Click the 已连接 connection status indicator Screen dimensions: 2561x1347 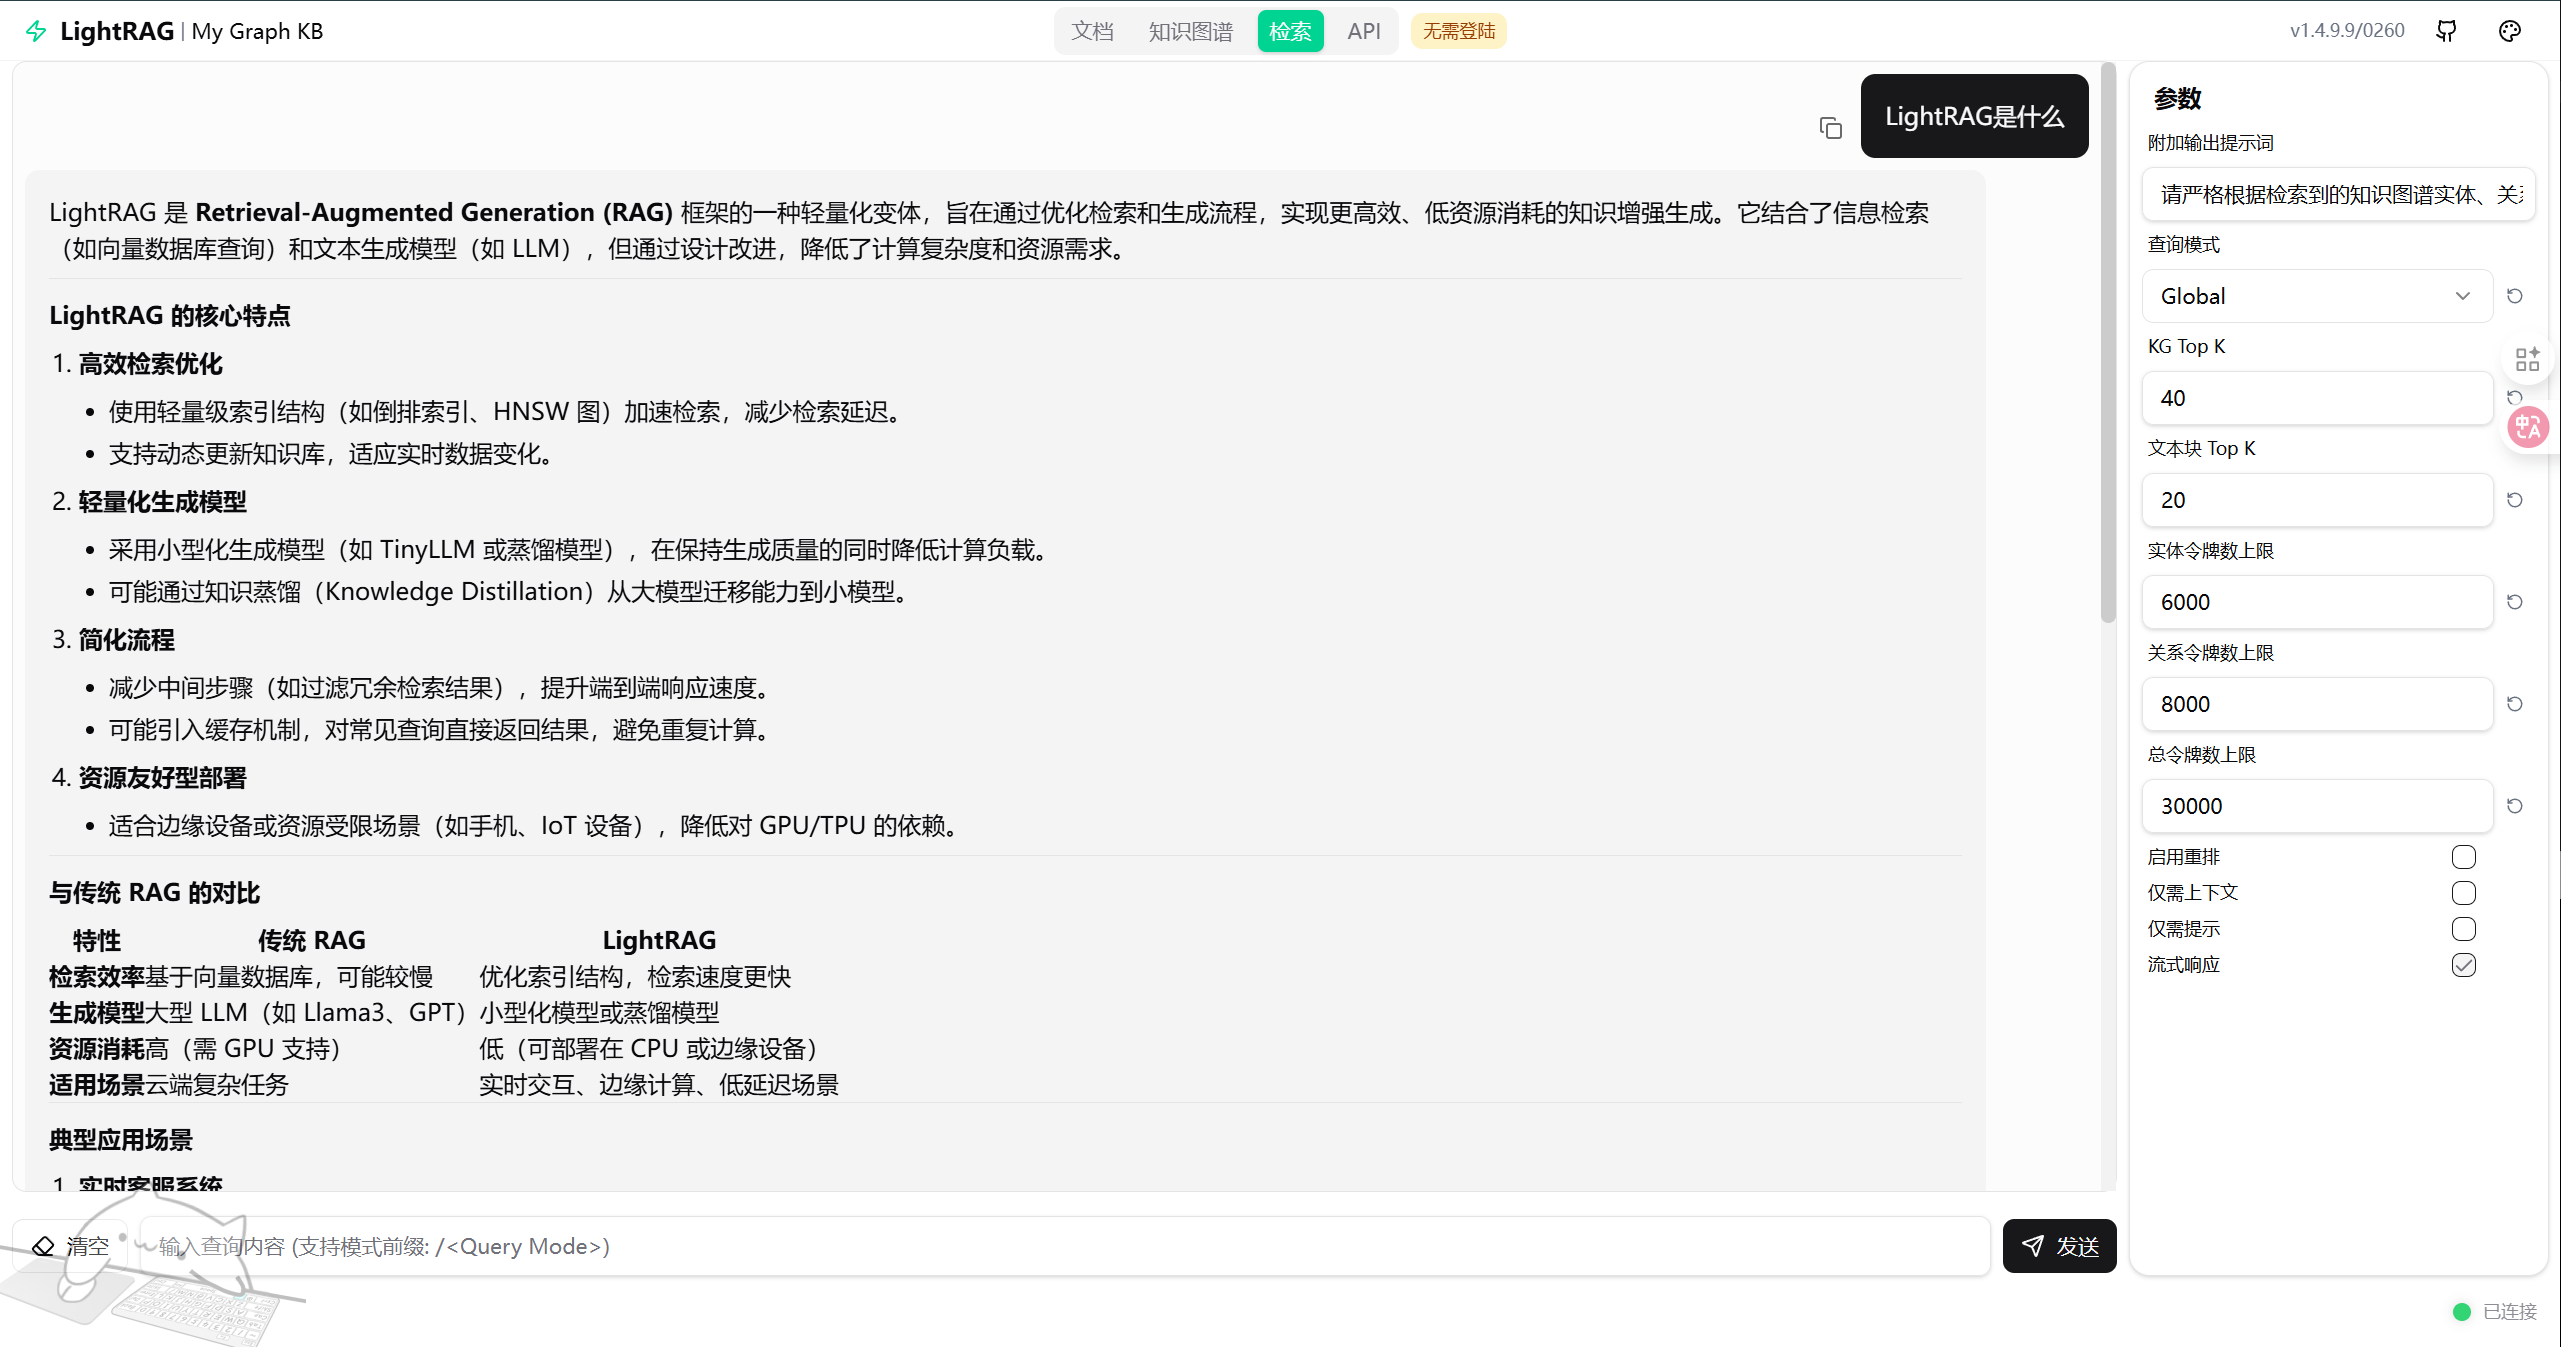point(2496,1311)
